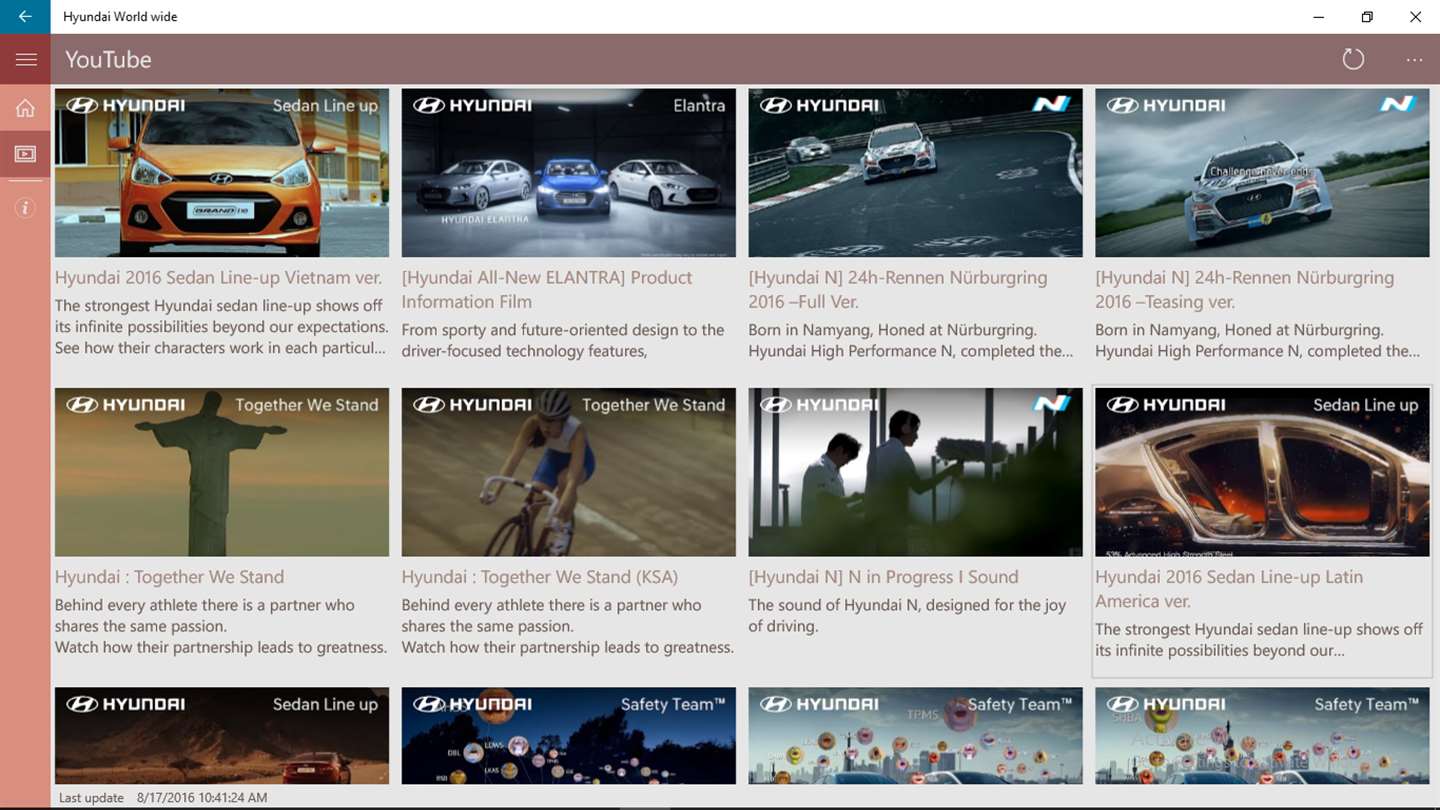1440x810 pixels.
Task: Click Full Ver. 'Born in Namyang' description
Action: coord(911,340)
